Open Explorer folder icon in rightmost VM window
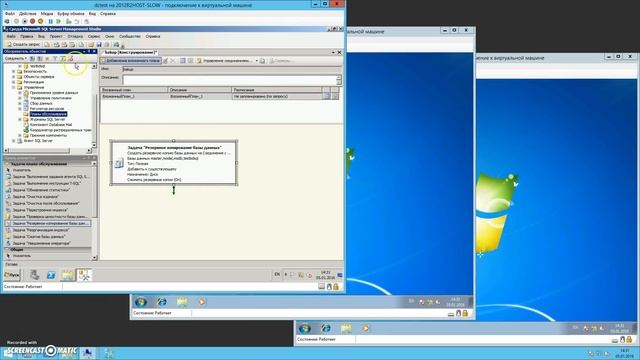This screenshot has width=640, height=360. click(346, 328)
